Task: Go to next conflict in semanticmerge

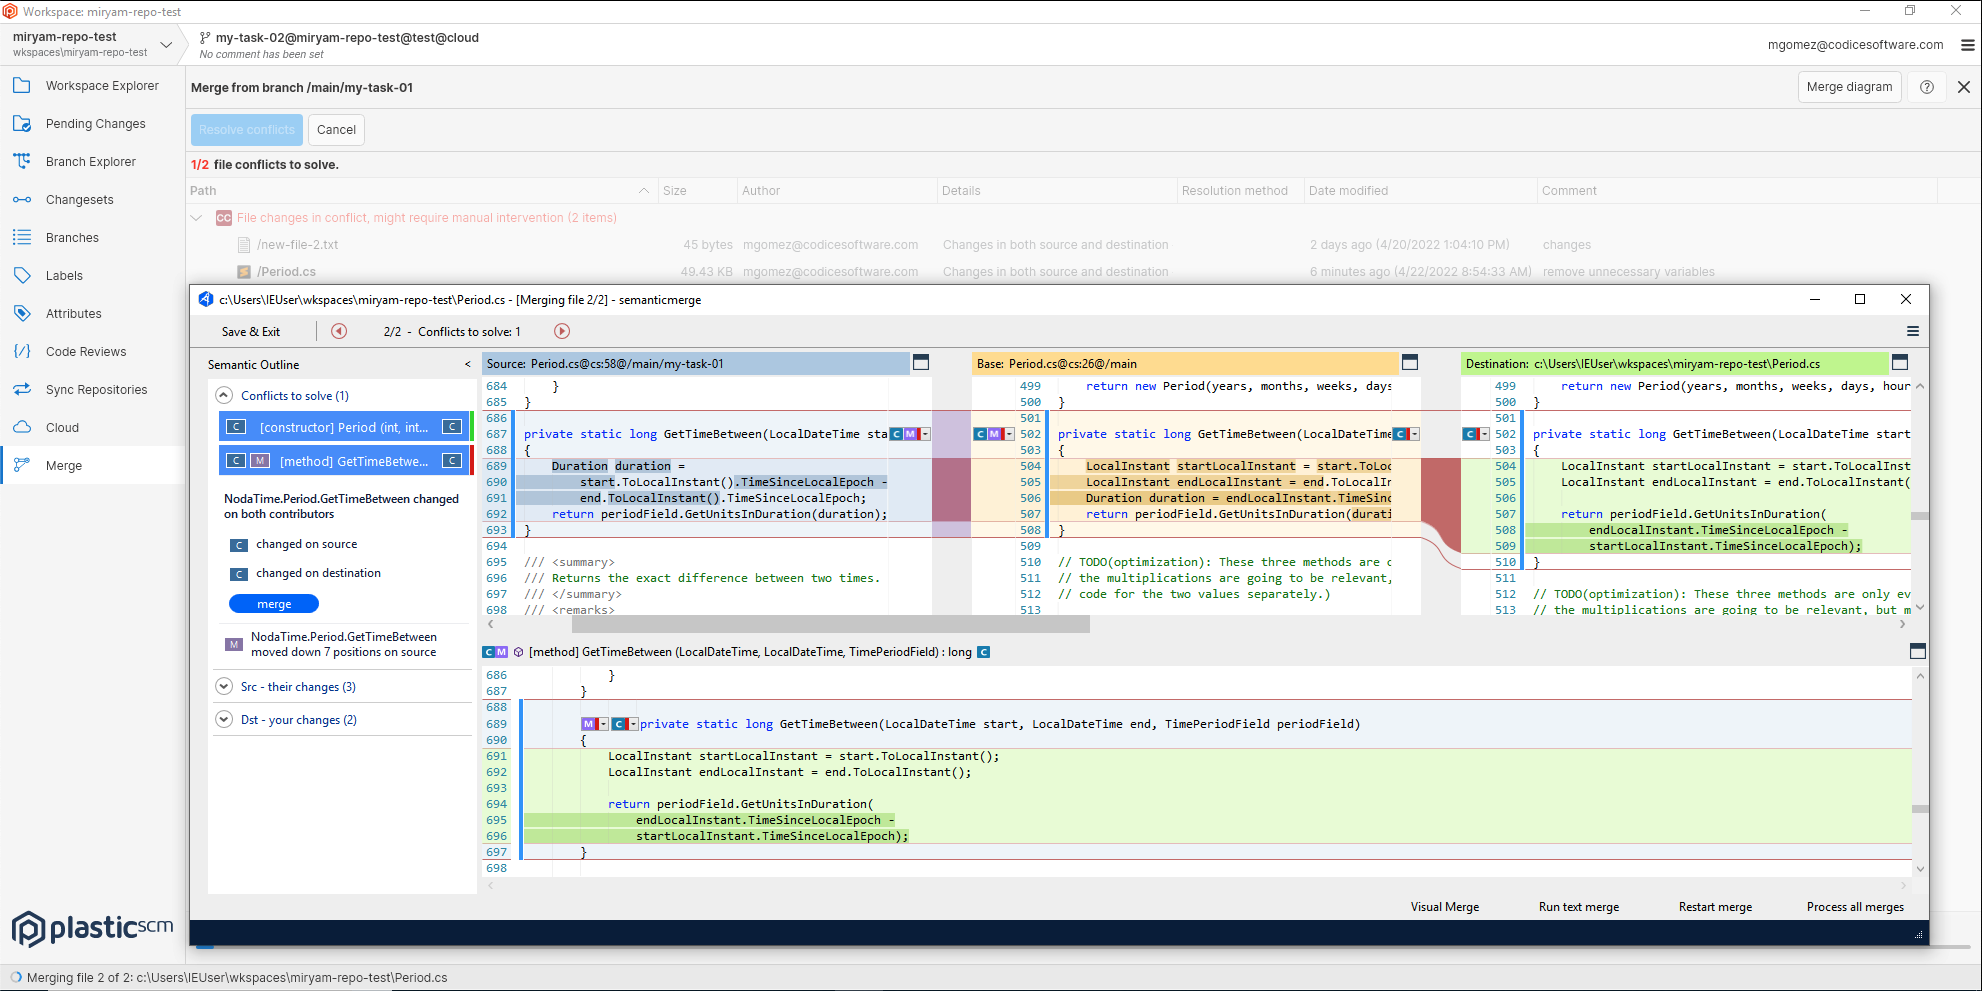Action: pyautogui.click(x=561, y=331)
